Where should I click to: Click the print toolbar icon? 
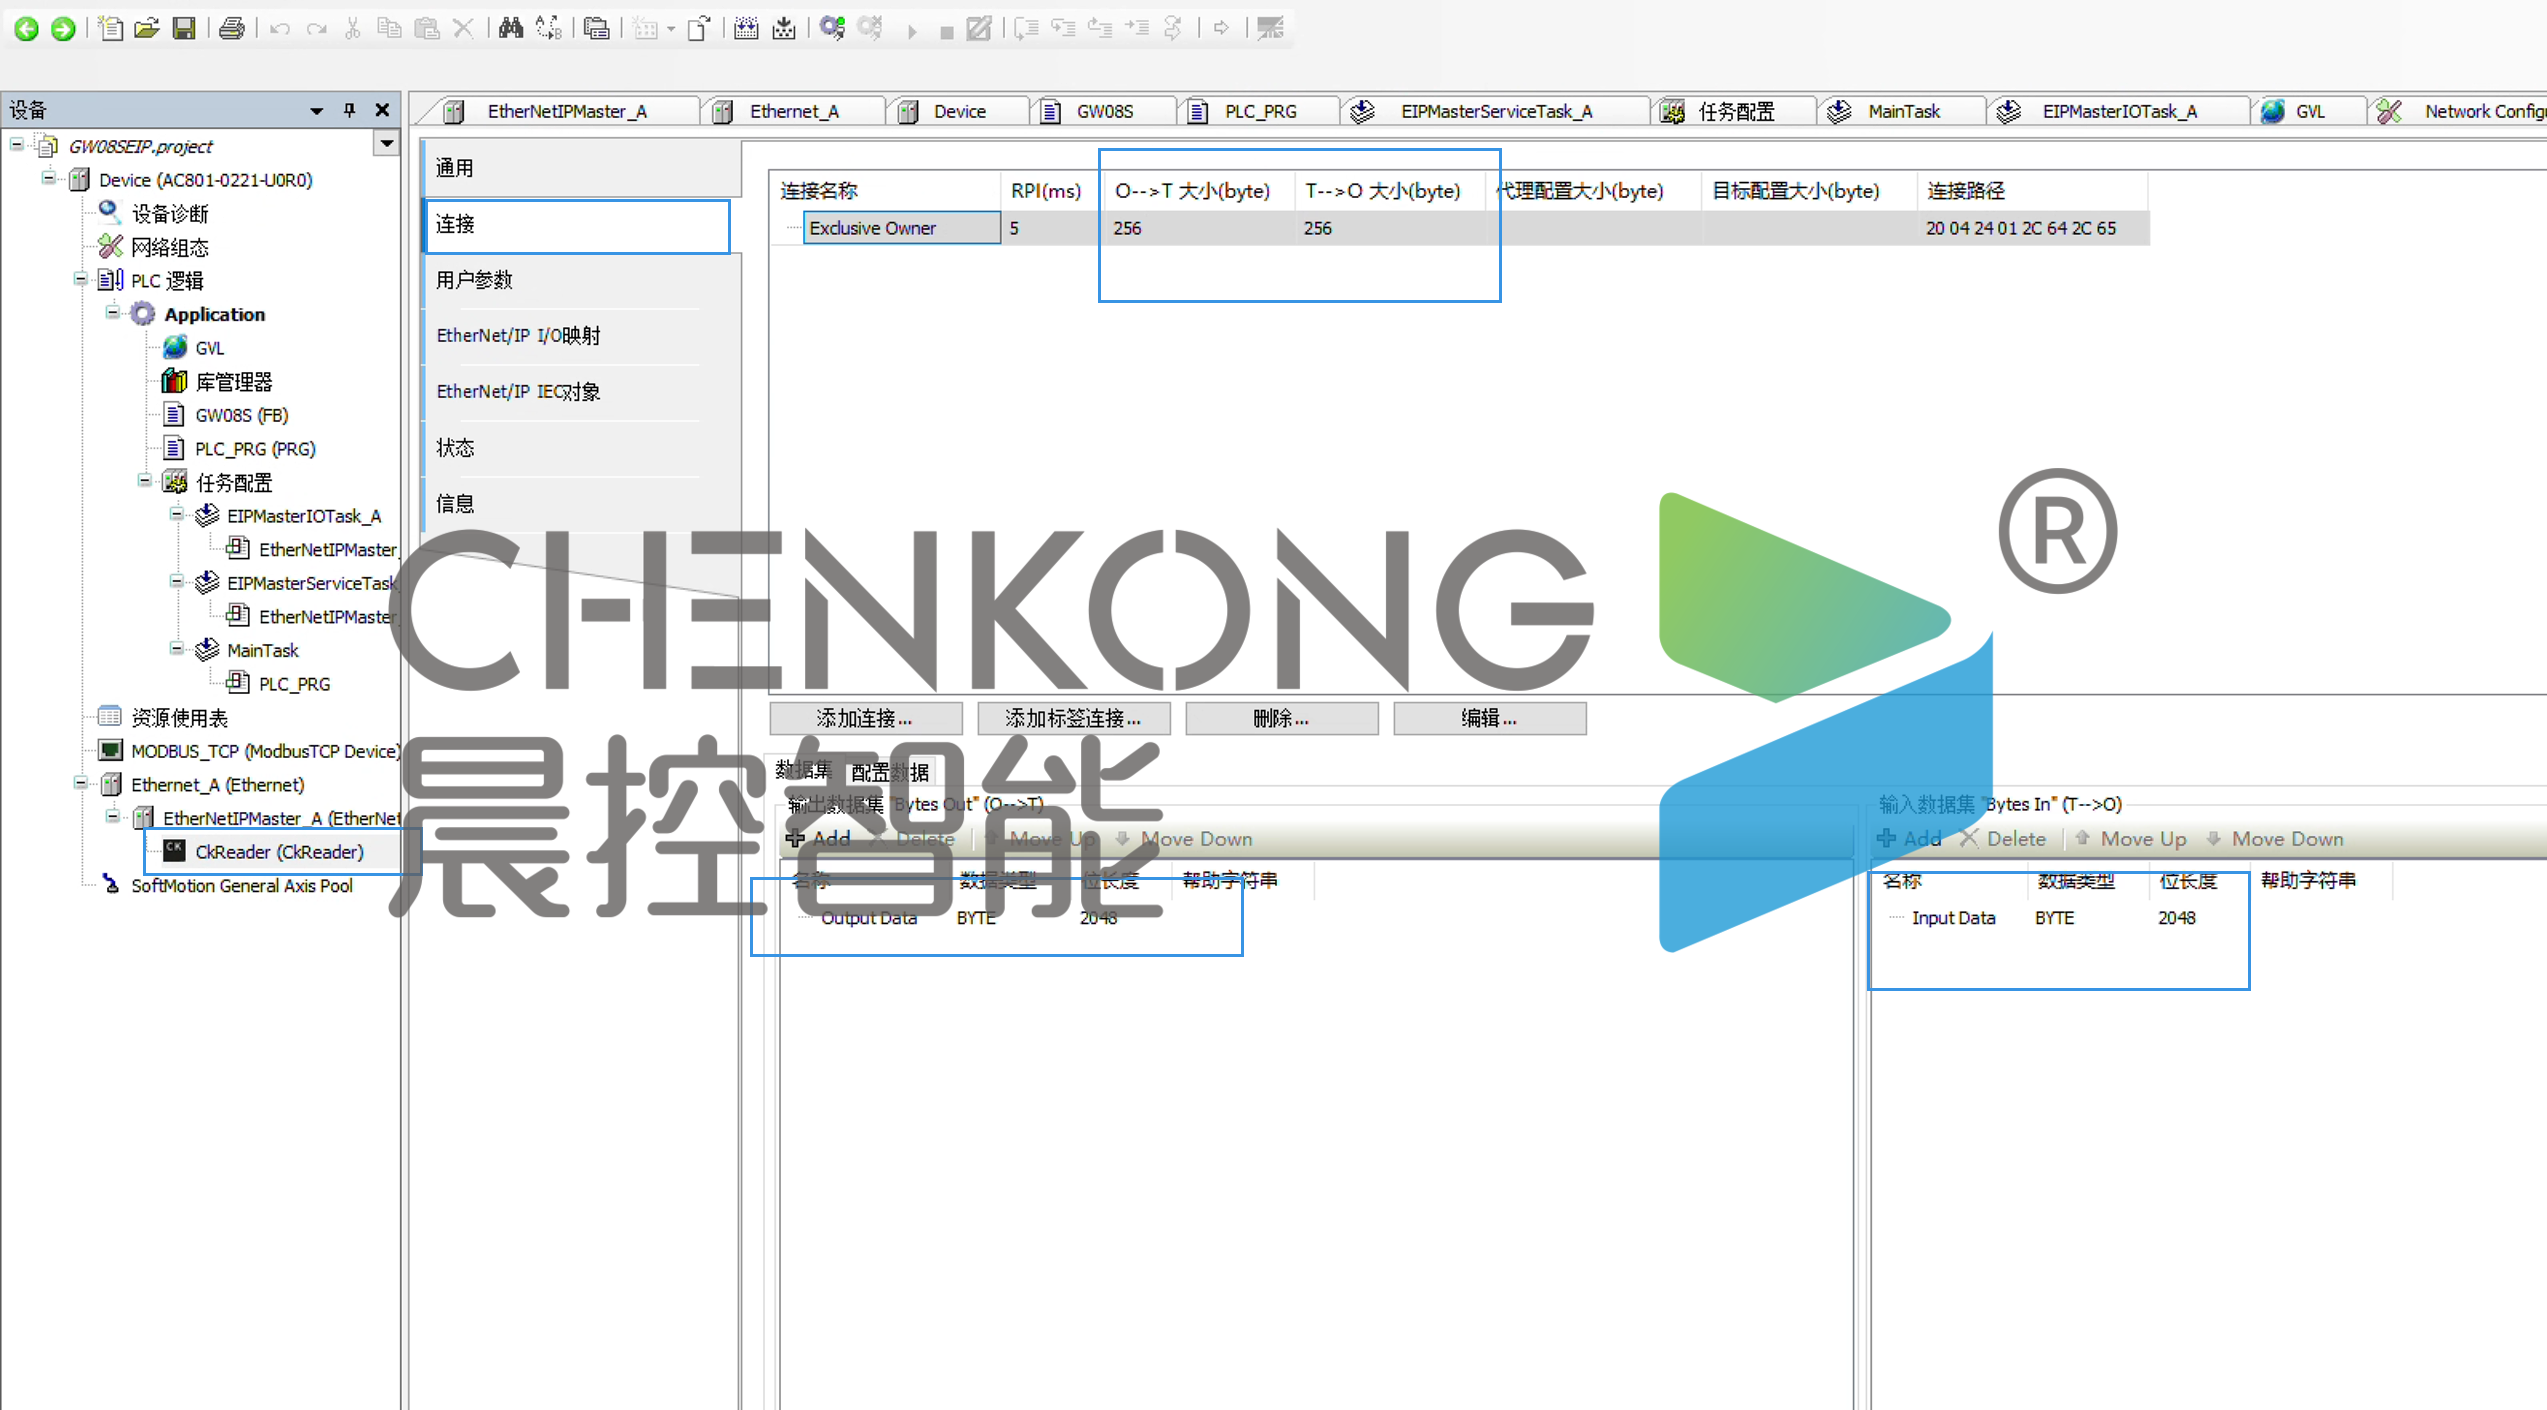point(231,28)
